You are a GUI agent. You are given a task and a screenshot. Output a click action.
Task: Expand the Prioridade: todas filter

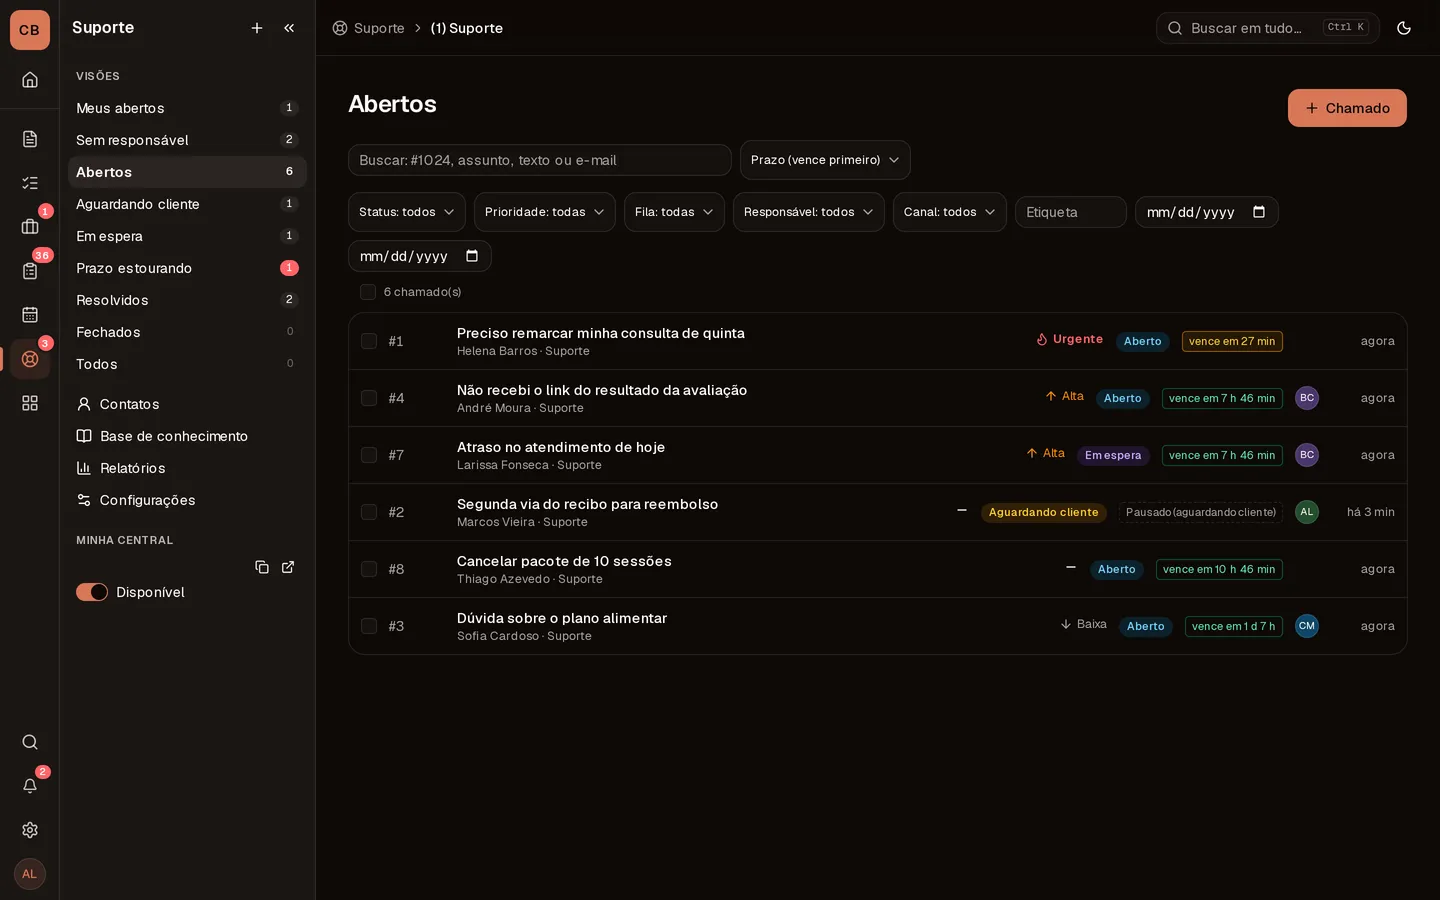click(x=545, y=212)
